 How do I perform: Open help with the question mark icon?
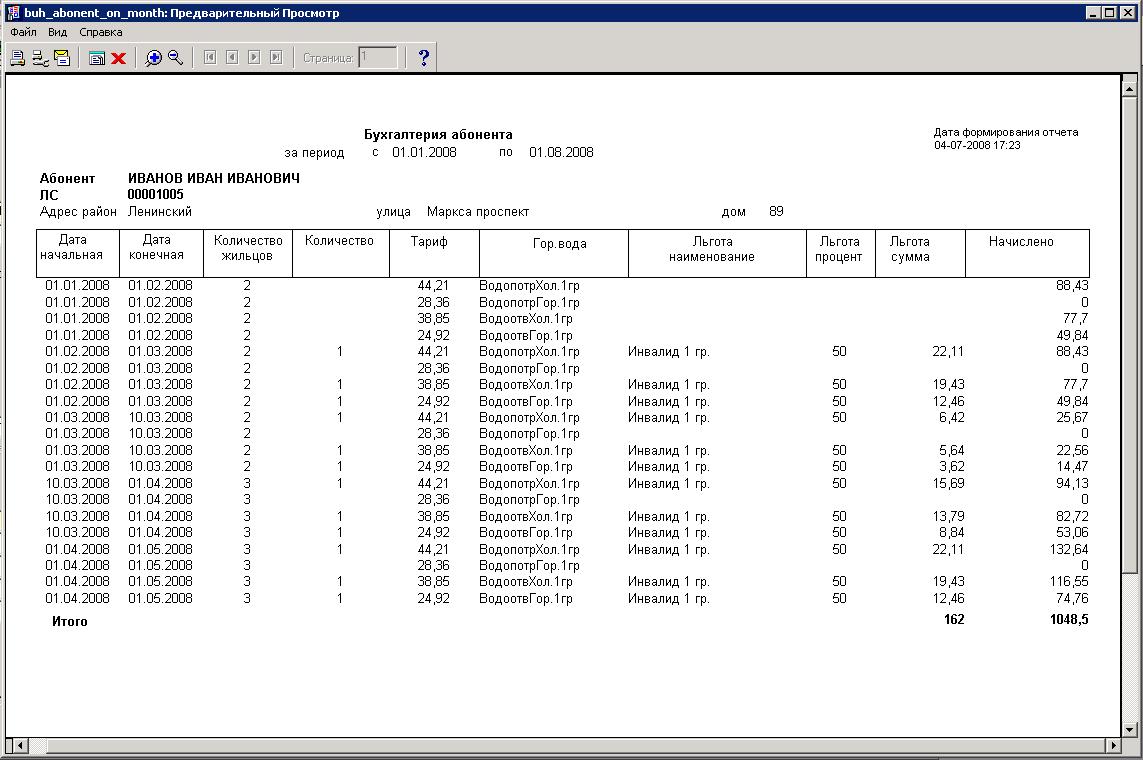(423, 58)
